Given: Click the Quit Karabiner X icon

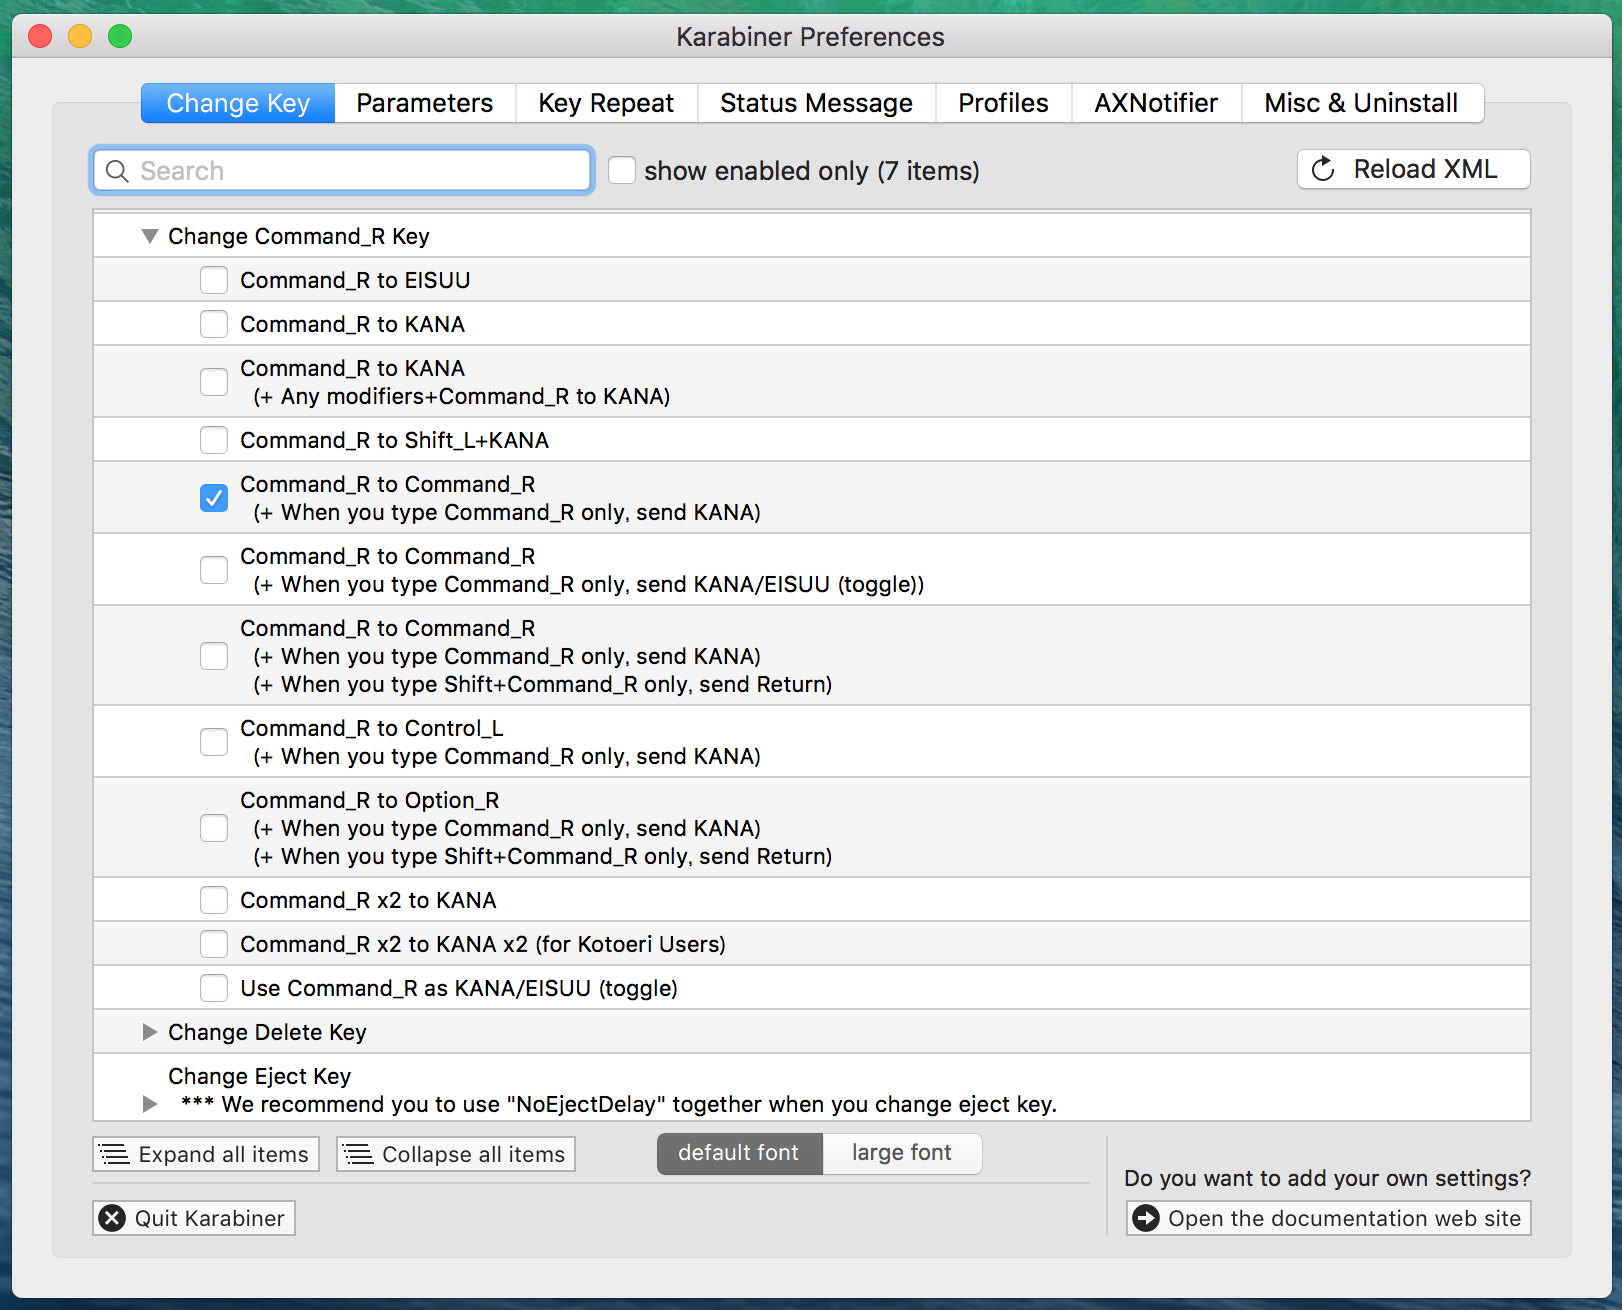Looking at the screenshot, I should click(x=112, y=1218).
